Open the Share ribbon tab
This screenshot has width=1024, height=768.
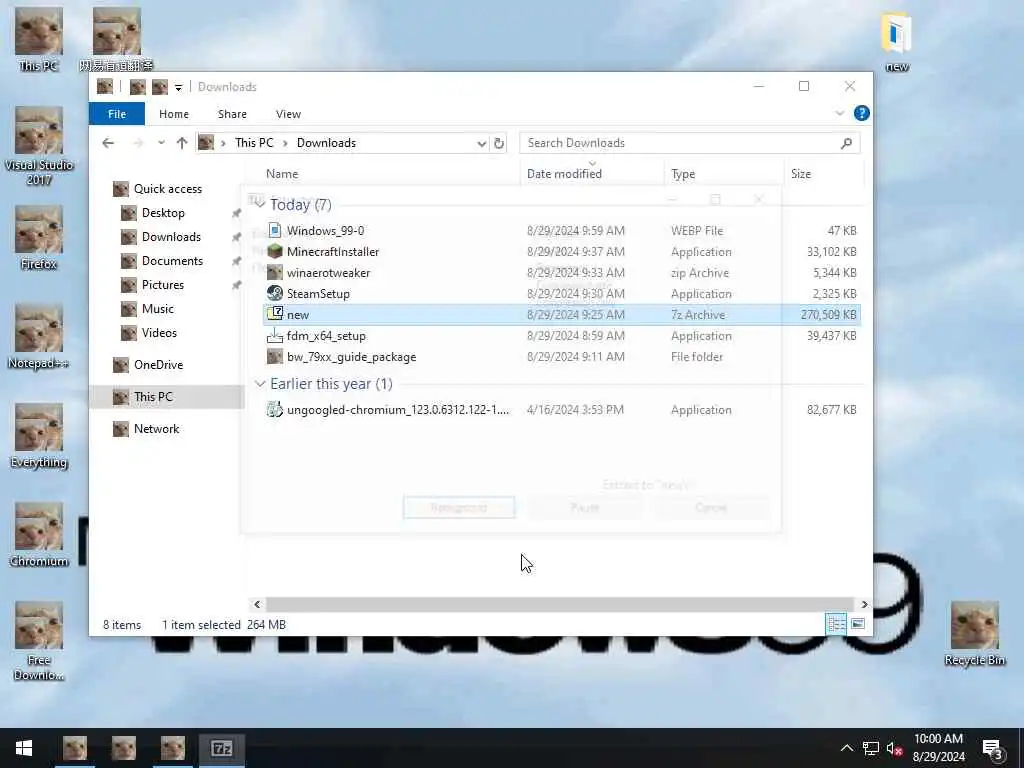coord(232,114)
